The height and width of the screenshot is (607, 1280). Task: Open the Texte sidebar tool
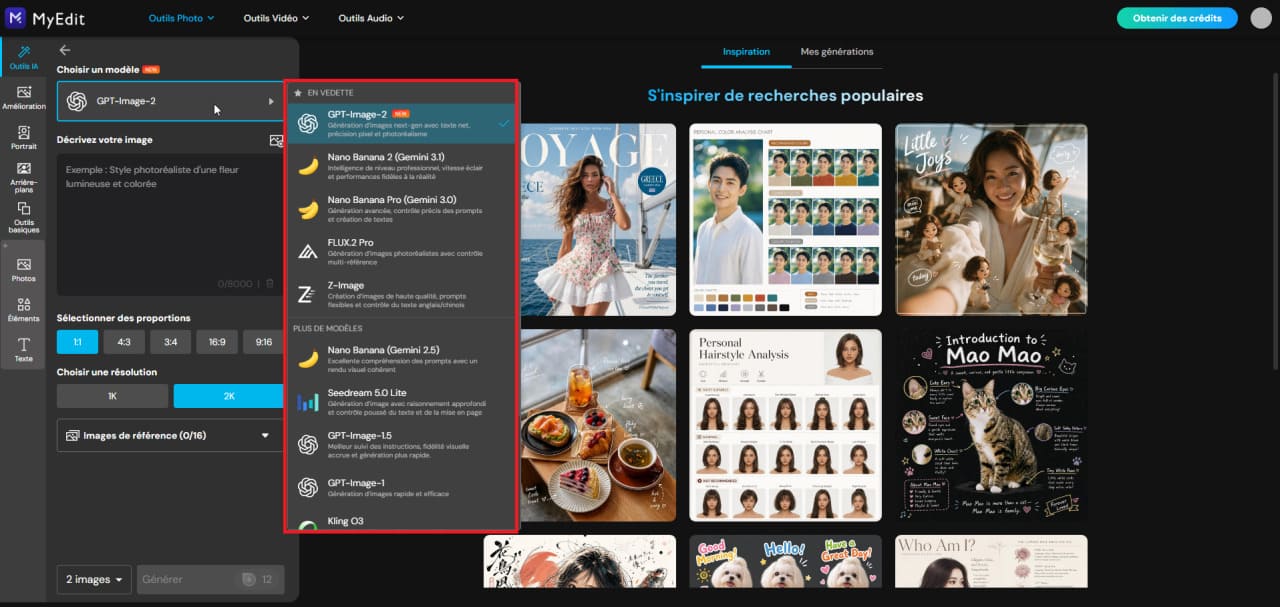click(23, 350)
